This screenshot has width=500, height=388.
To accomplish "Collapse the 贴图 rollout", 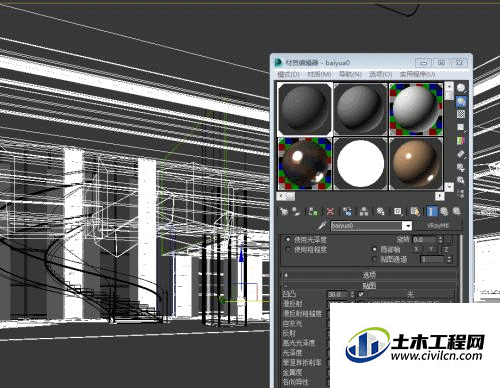I will tap(369, 285).
